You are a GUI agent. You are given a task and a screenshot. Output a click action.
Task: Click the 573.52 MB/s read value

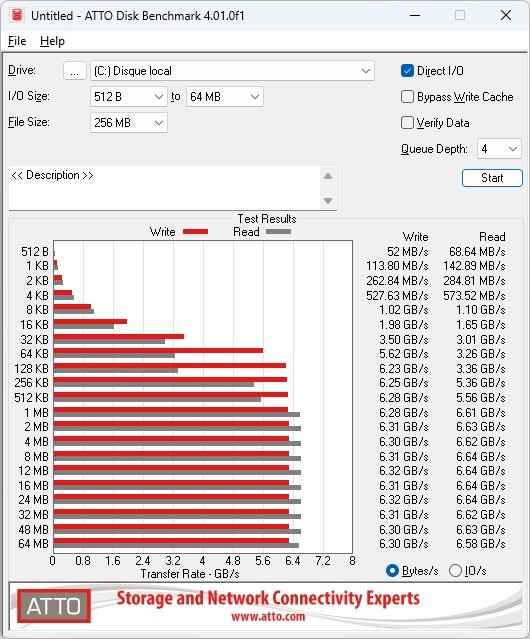[475, 295]
